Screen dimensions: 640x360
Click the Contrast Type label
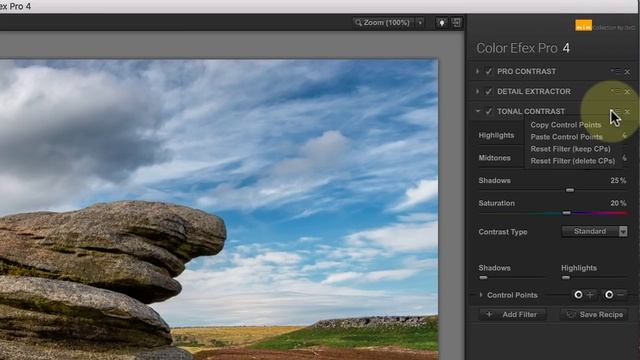tap(503, 232)
